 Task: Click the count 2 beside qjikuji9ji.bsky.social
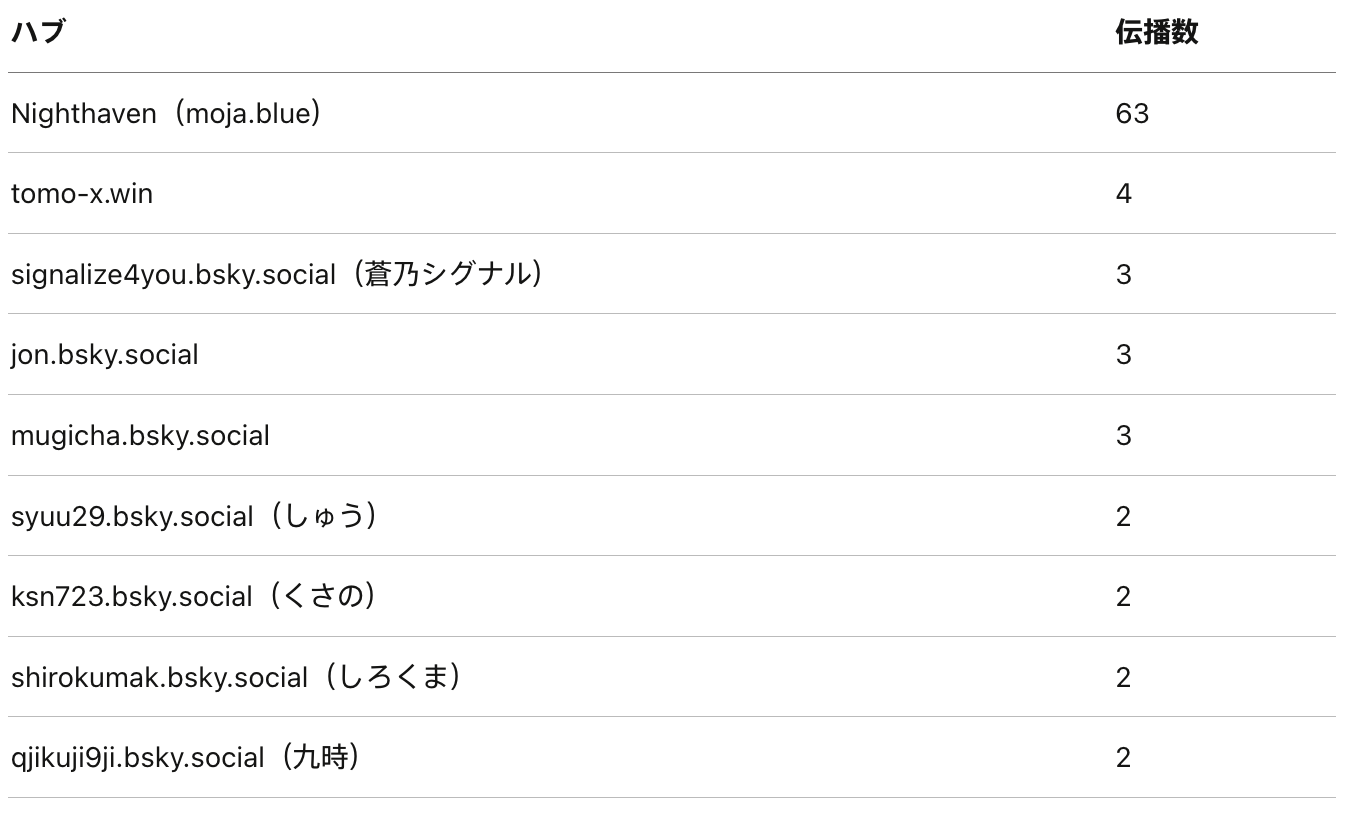tap(1124, 758)
